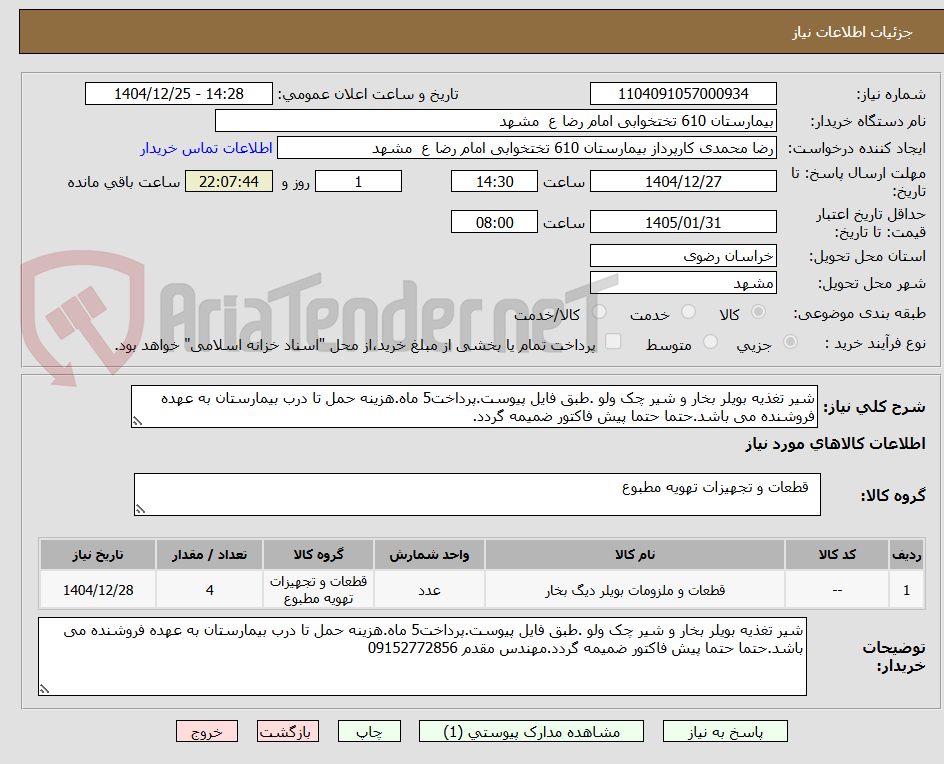
Task: Click the deadline time field 14:30
Action: tap(494, 181)
